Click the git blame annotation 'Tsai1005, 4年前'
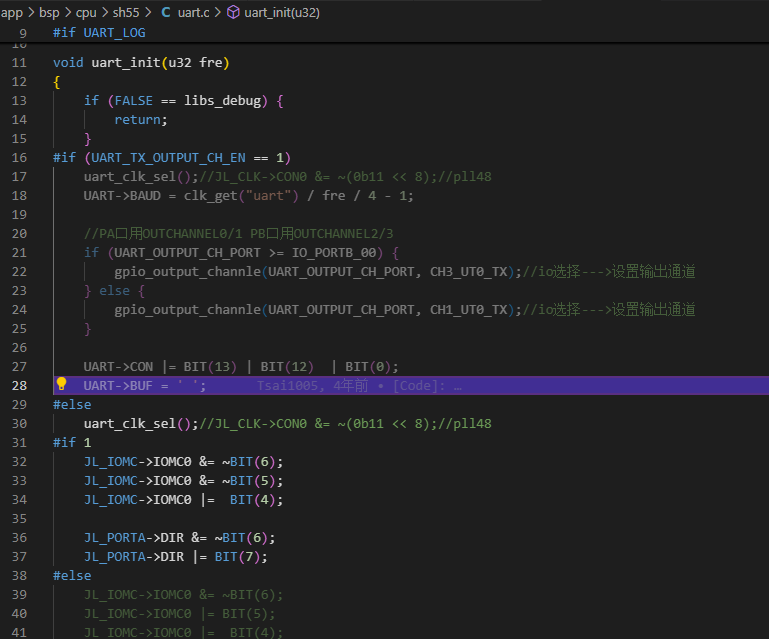Image resolution: width=769 pixels, height=639 pixels. pyautogui.click(x=312, y=385)
